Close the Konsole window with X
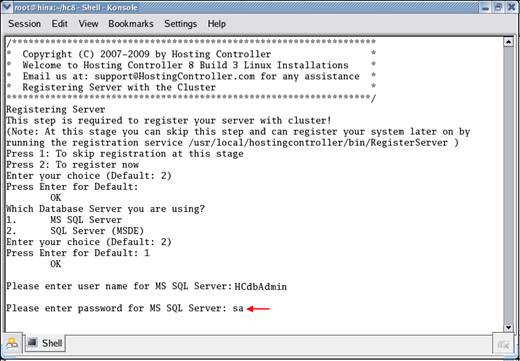520x361 pixels. click(x=511, y=7)
